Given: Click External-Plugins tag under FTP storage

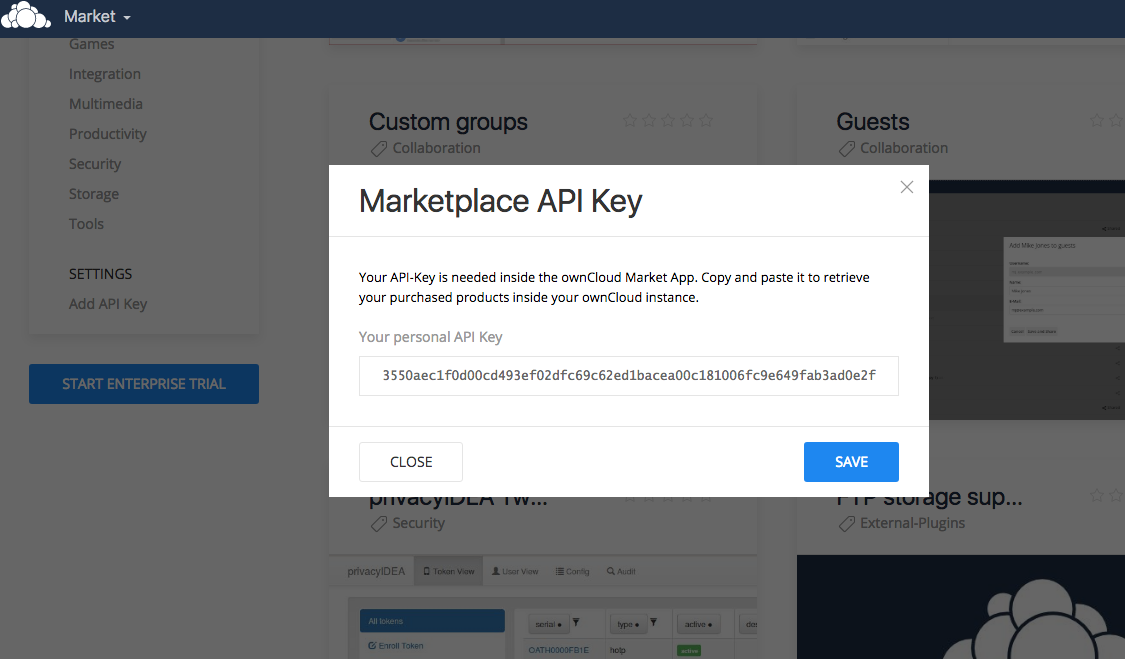Looking at the screenshot, I should pyautogui.click(x=913, y=523).
